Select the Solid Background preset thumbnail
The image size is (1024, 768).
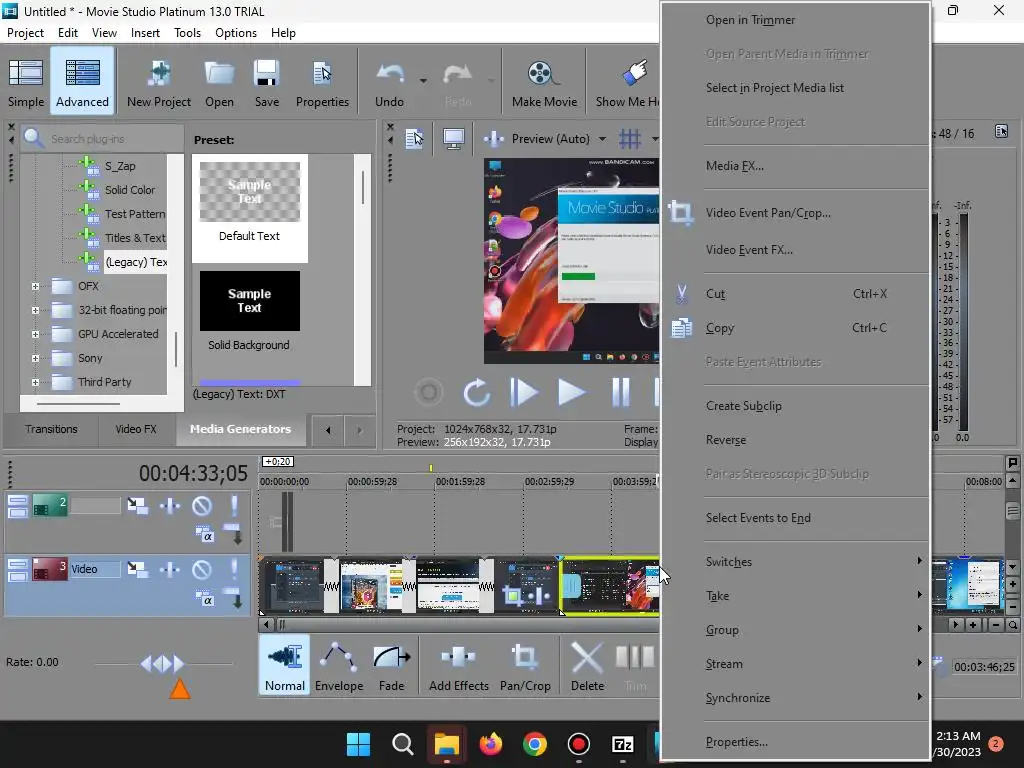[249, 301]
